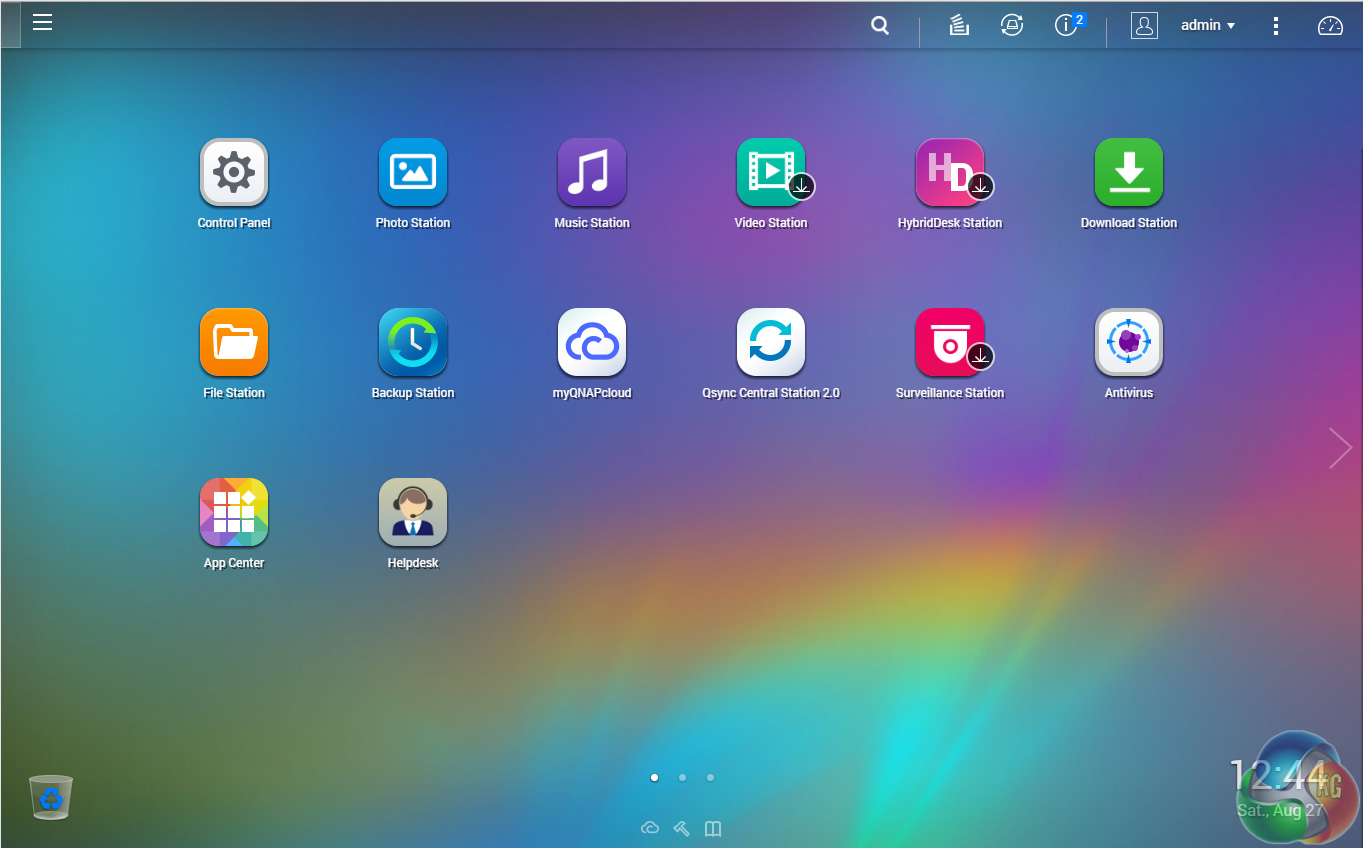
Task: Expand the admin user dropdown
Action: click(1207, 26)
